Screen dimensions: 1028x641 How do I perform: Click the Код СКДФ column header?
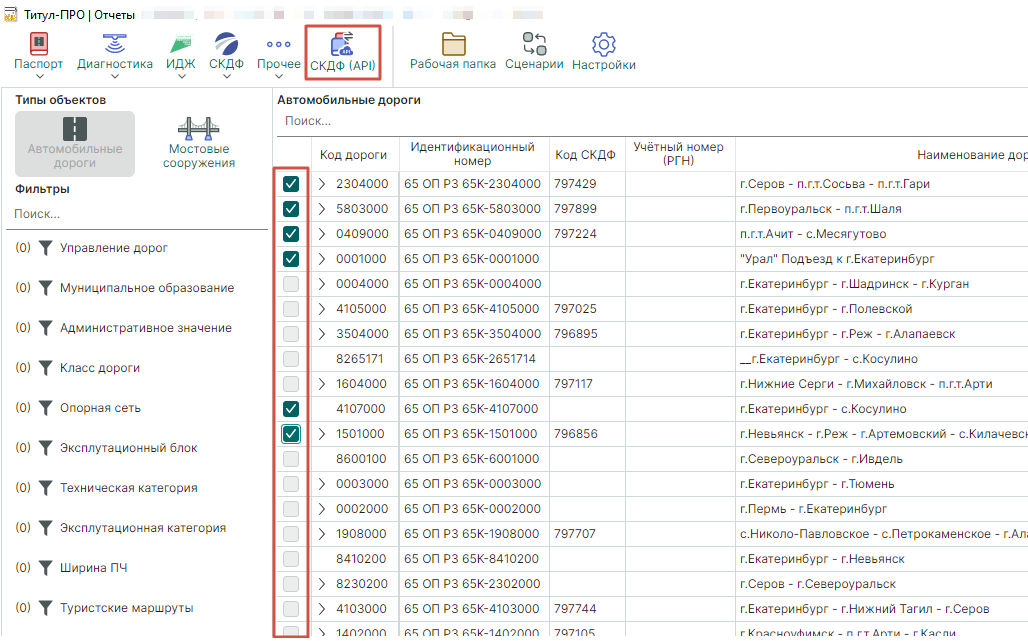point(586,155)
